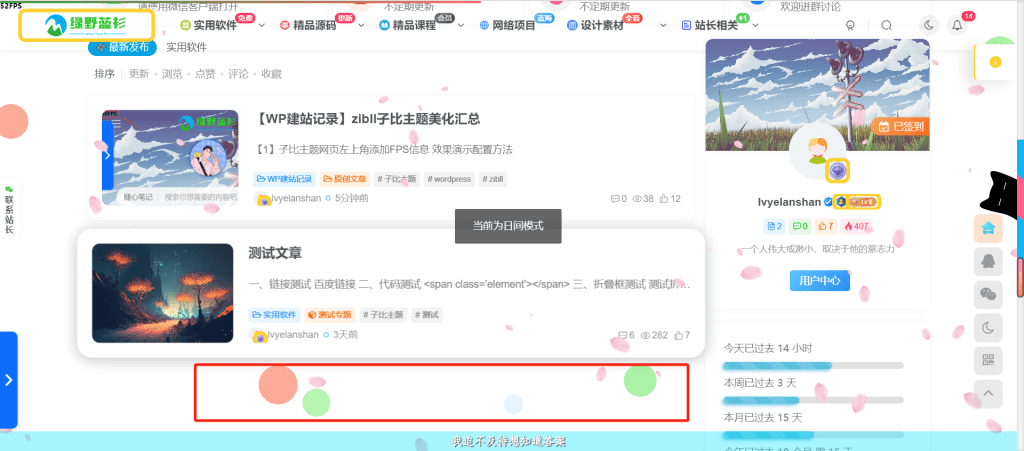
Task: Select the 实用软件 tab below header
Action: pos(186,47)
